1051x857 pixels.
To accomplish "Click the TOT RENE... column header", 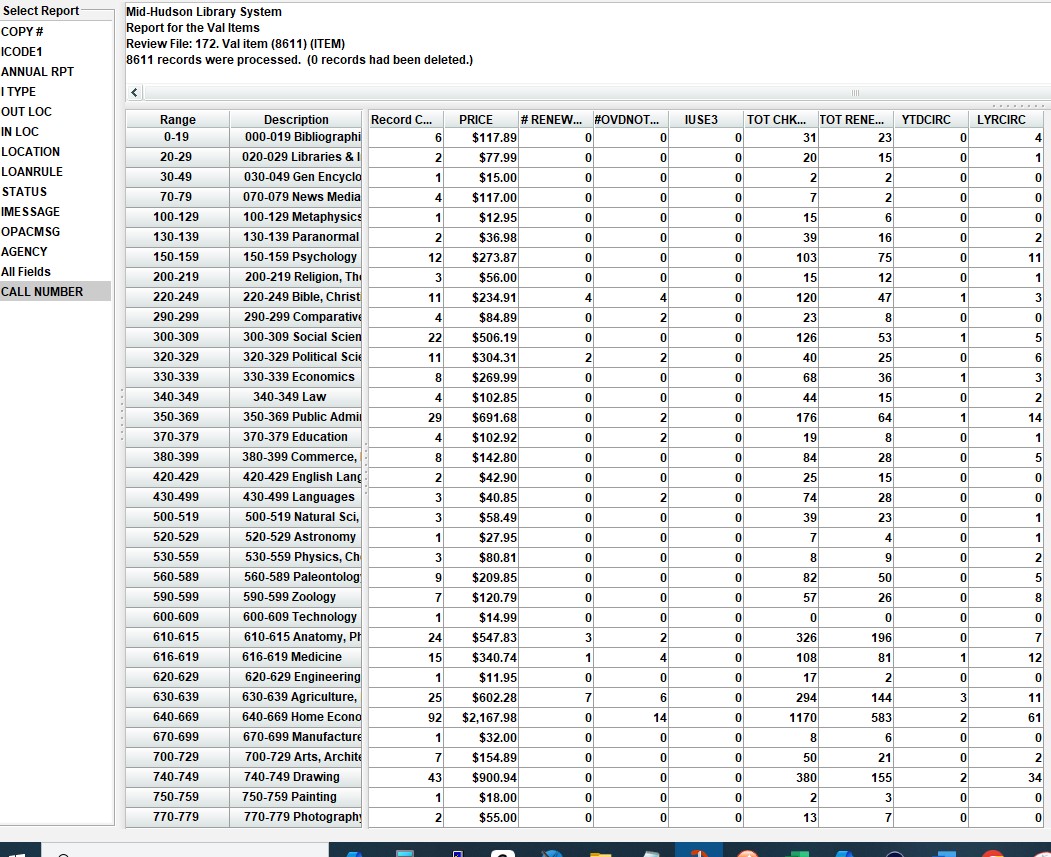I will pos(856,119).
